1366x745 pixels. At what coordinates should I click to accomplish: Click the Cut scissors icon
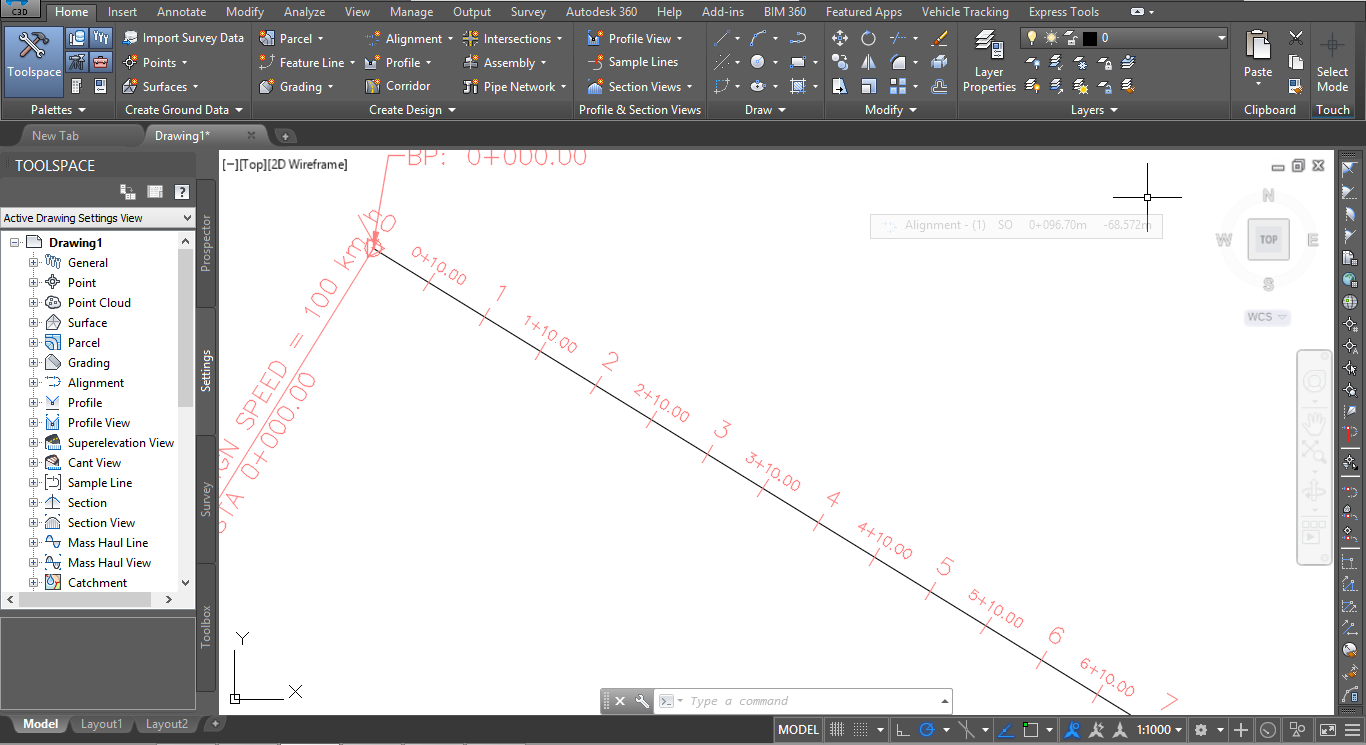[x=1296, y=38]
